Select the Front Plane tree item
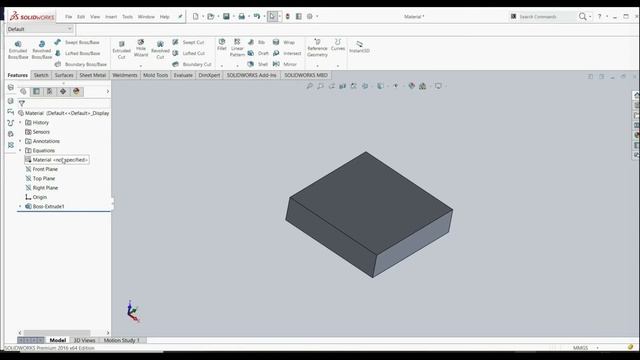Screen dimensions: 640x360 click(x=42, y=169)
